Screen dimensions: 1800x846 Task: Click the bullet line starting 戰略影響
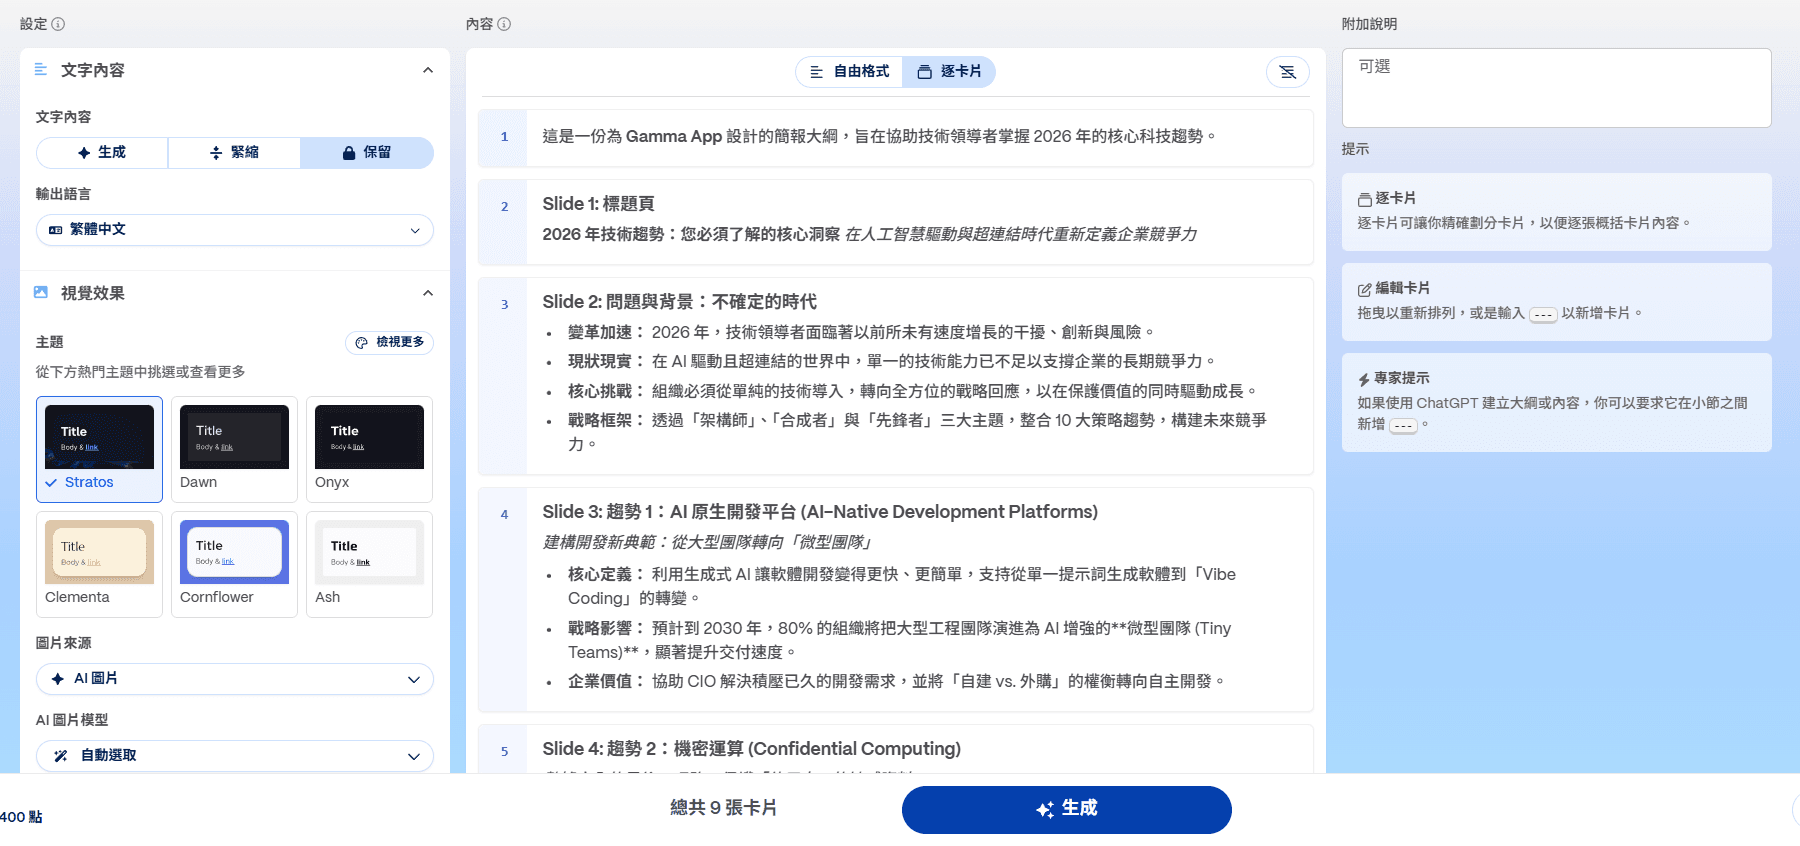click(x=900, y=640)
